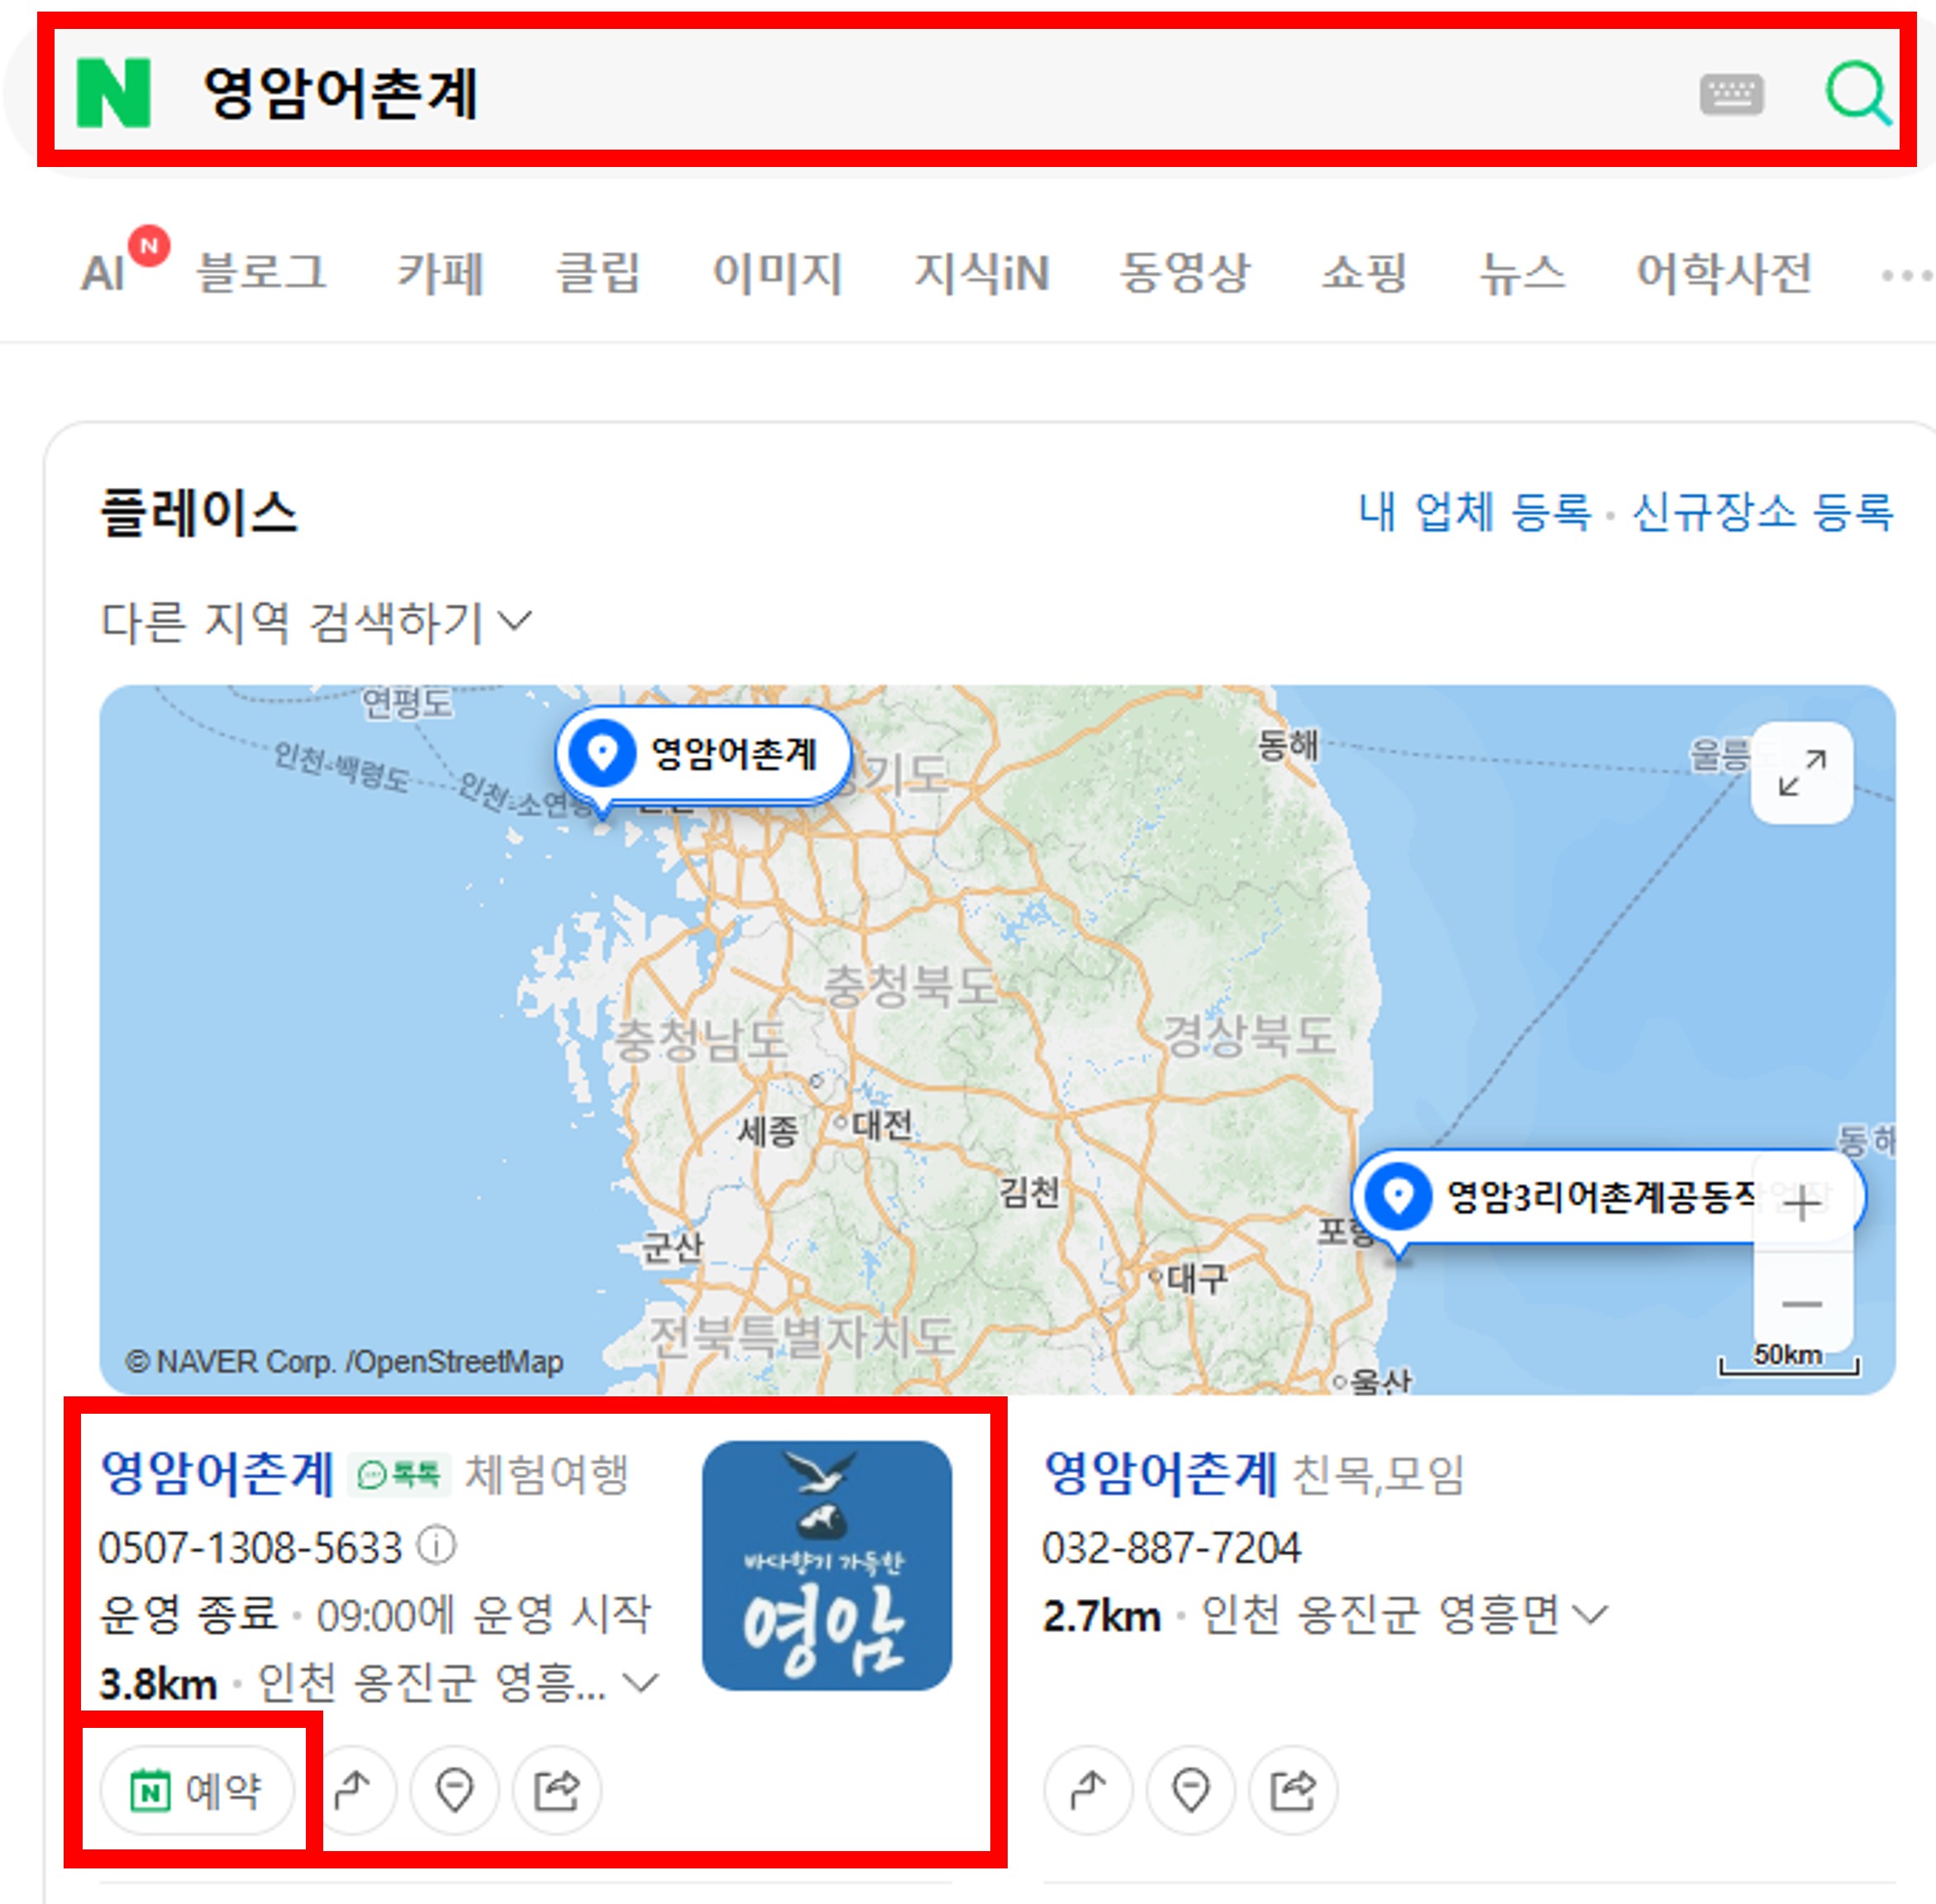Show more tabs via the ellipsis
The height and width of the screenshot is (1904, 1936).
point(1906,275)
